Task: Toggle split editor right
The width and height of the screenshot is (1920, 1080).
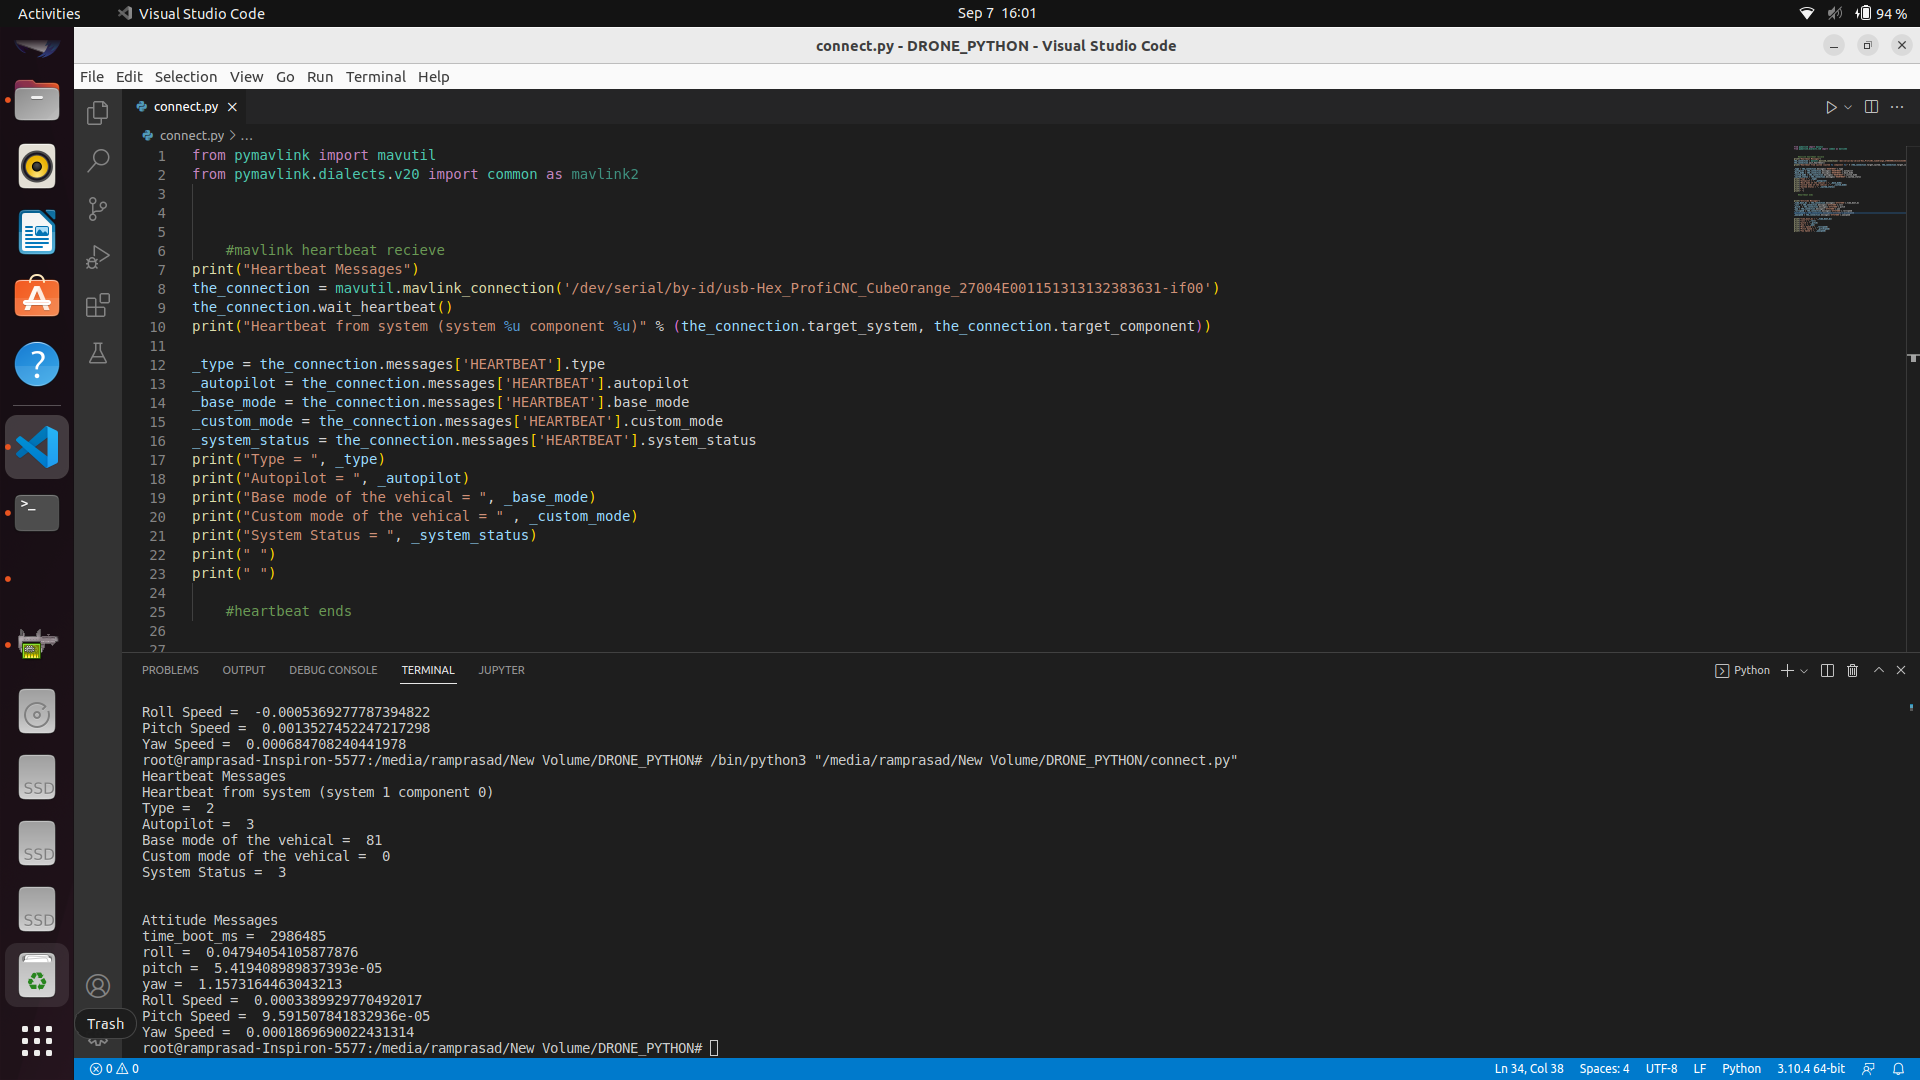Action: pyautogui.click(x=1871, y=107)
